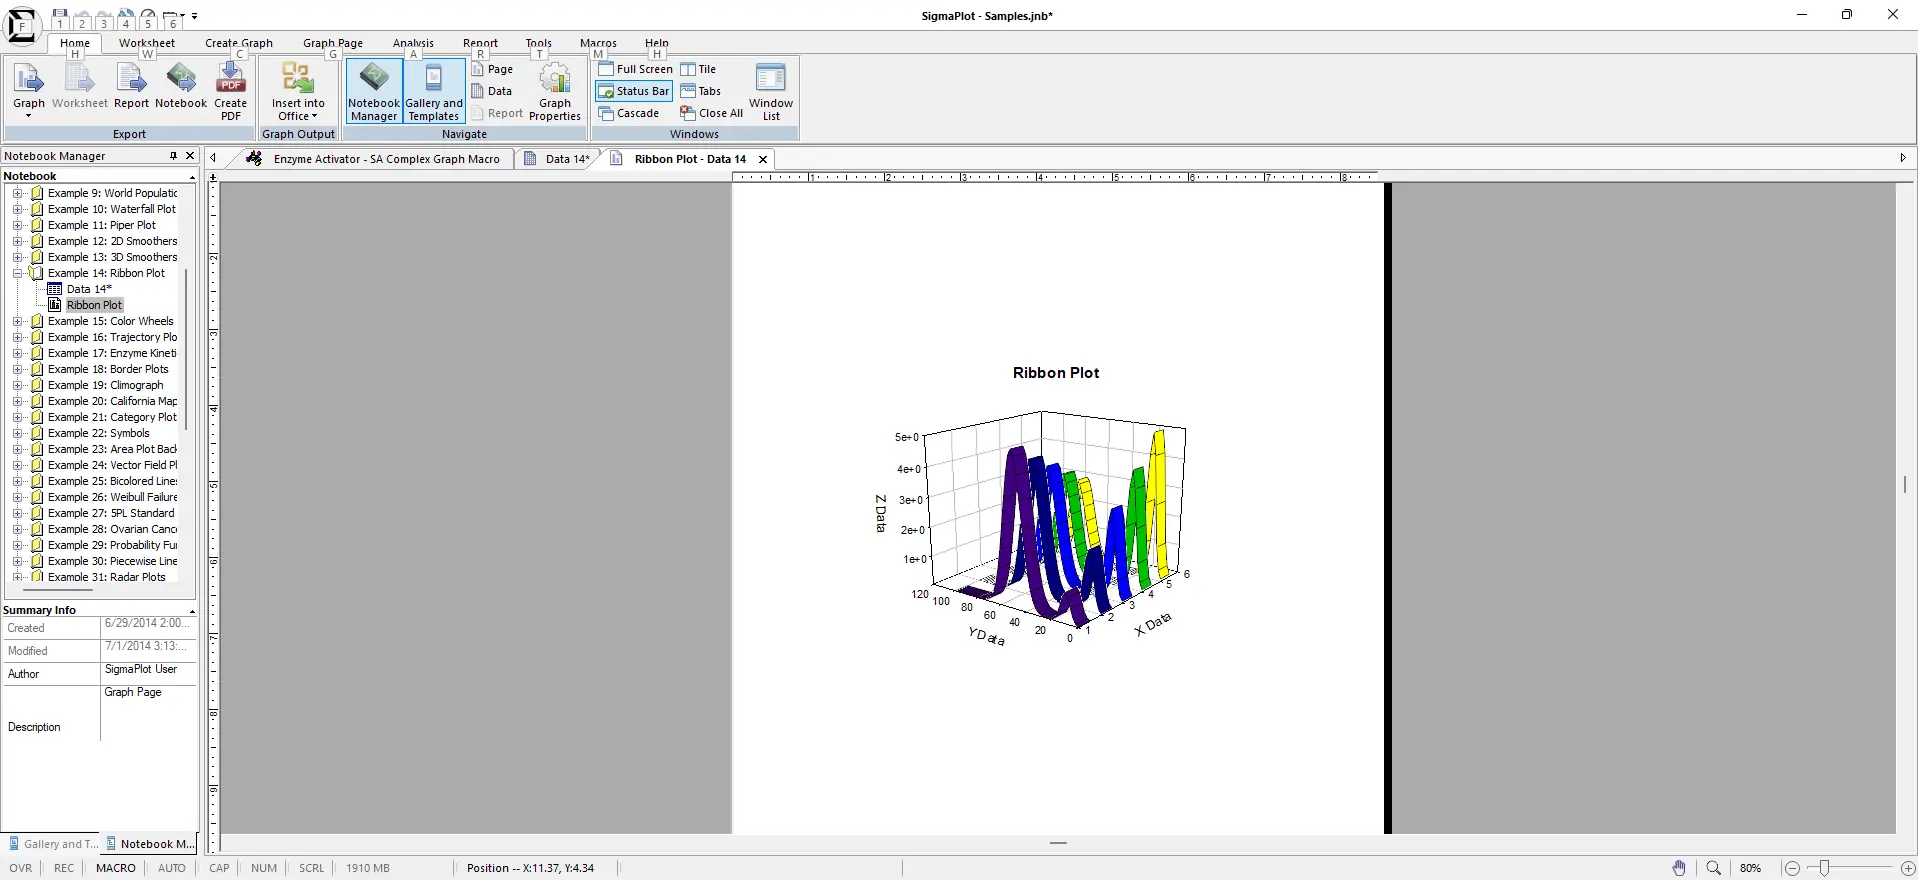The image size is (1918, 880).
Task: Click the zoom out minus button
Action: click(x=1792, y=868)
